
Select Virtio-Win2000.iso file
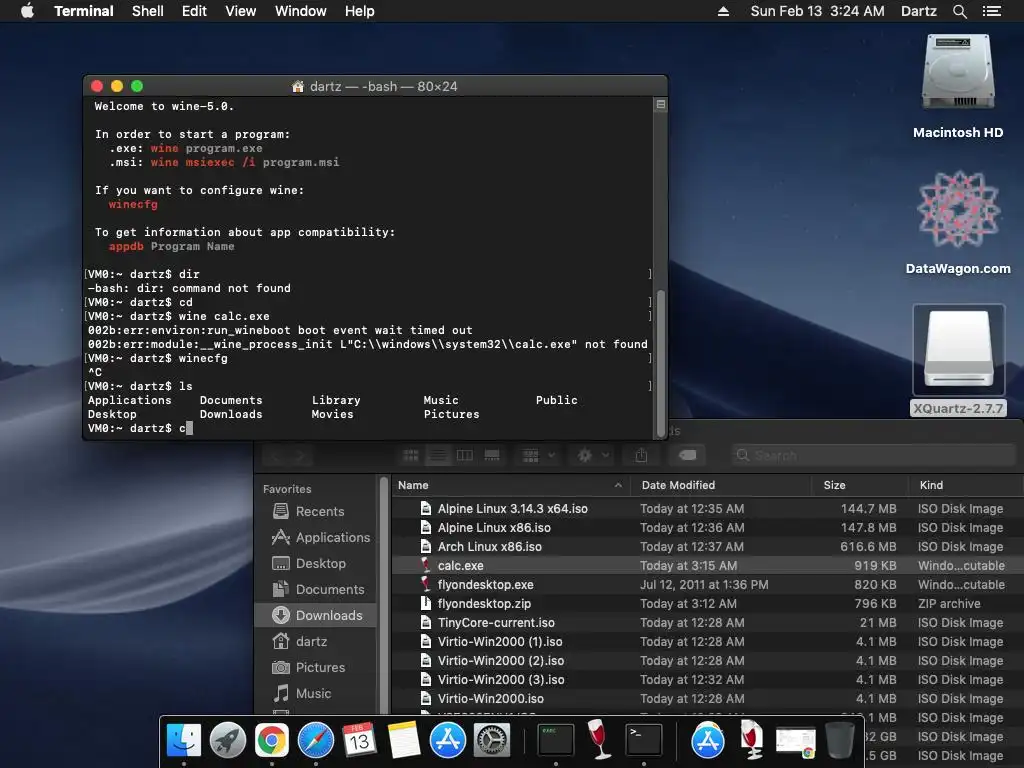707,699
